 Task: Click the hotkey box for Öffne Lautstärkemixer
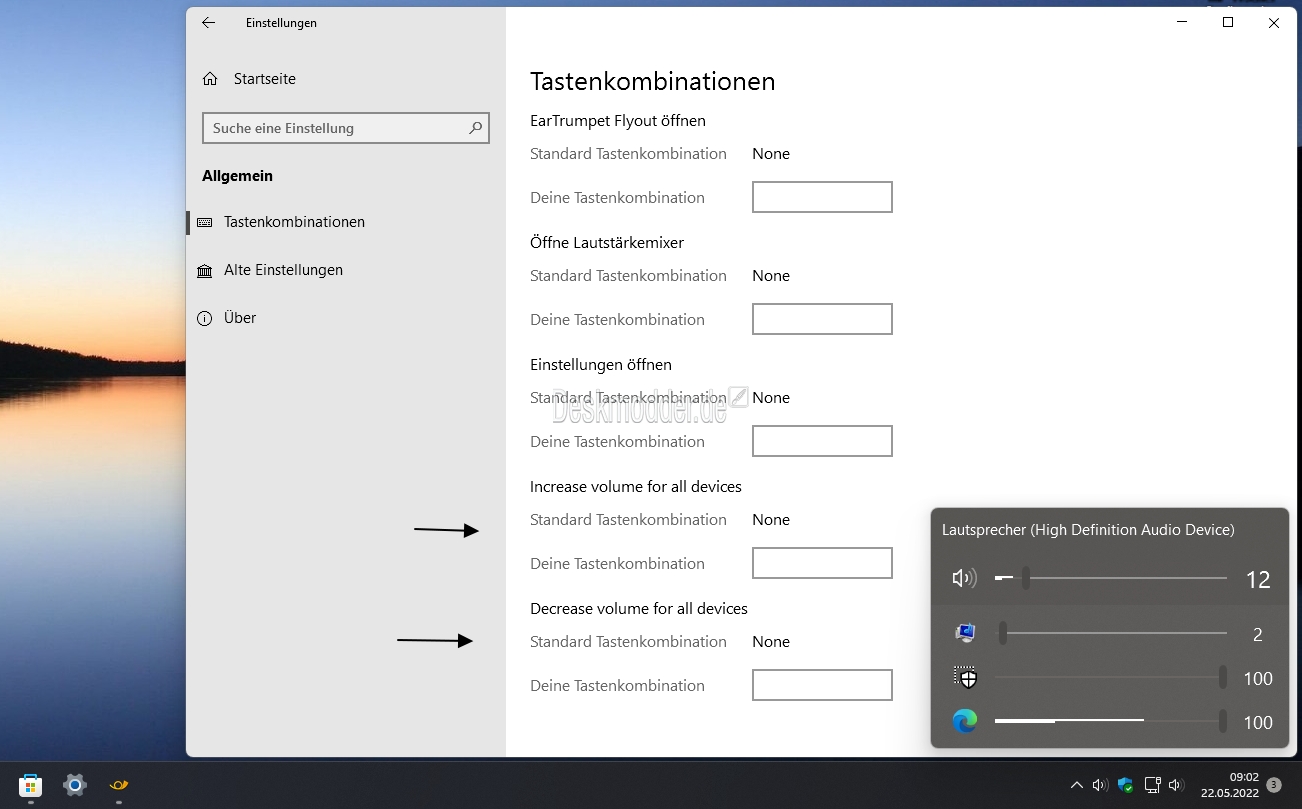click(x=822, y=319)
